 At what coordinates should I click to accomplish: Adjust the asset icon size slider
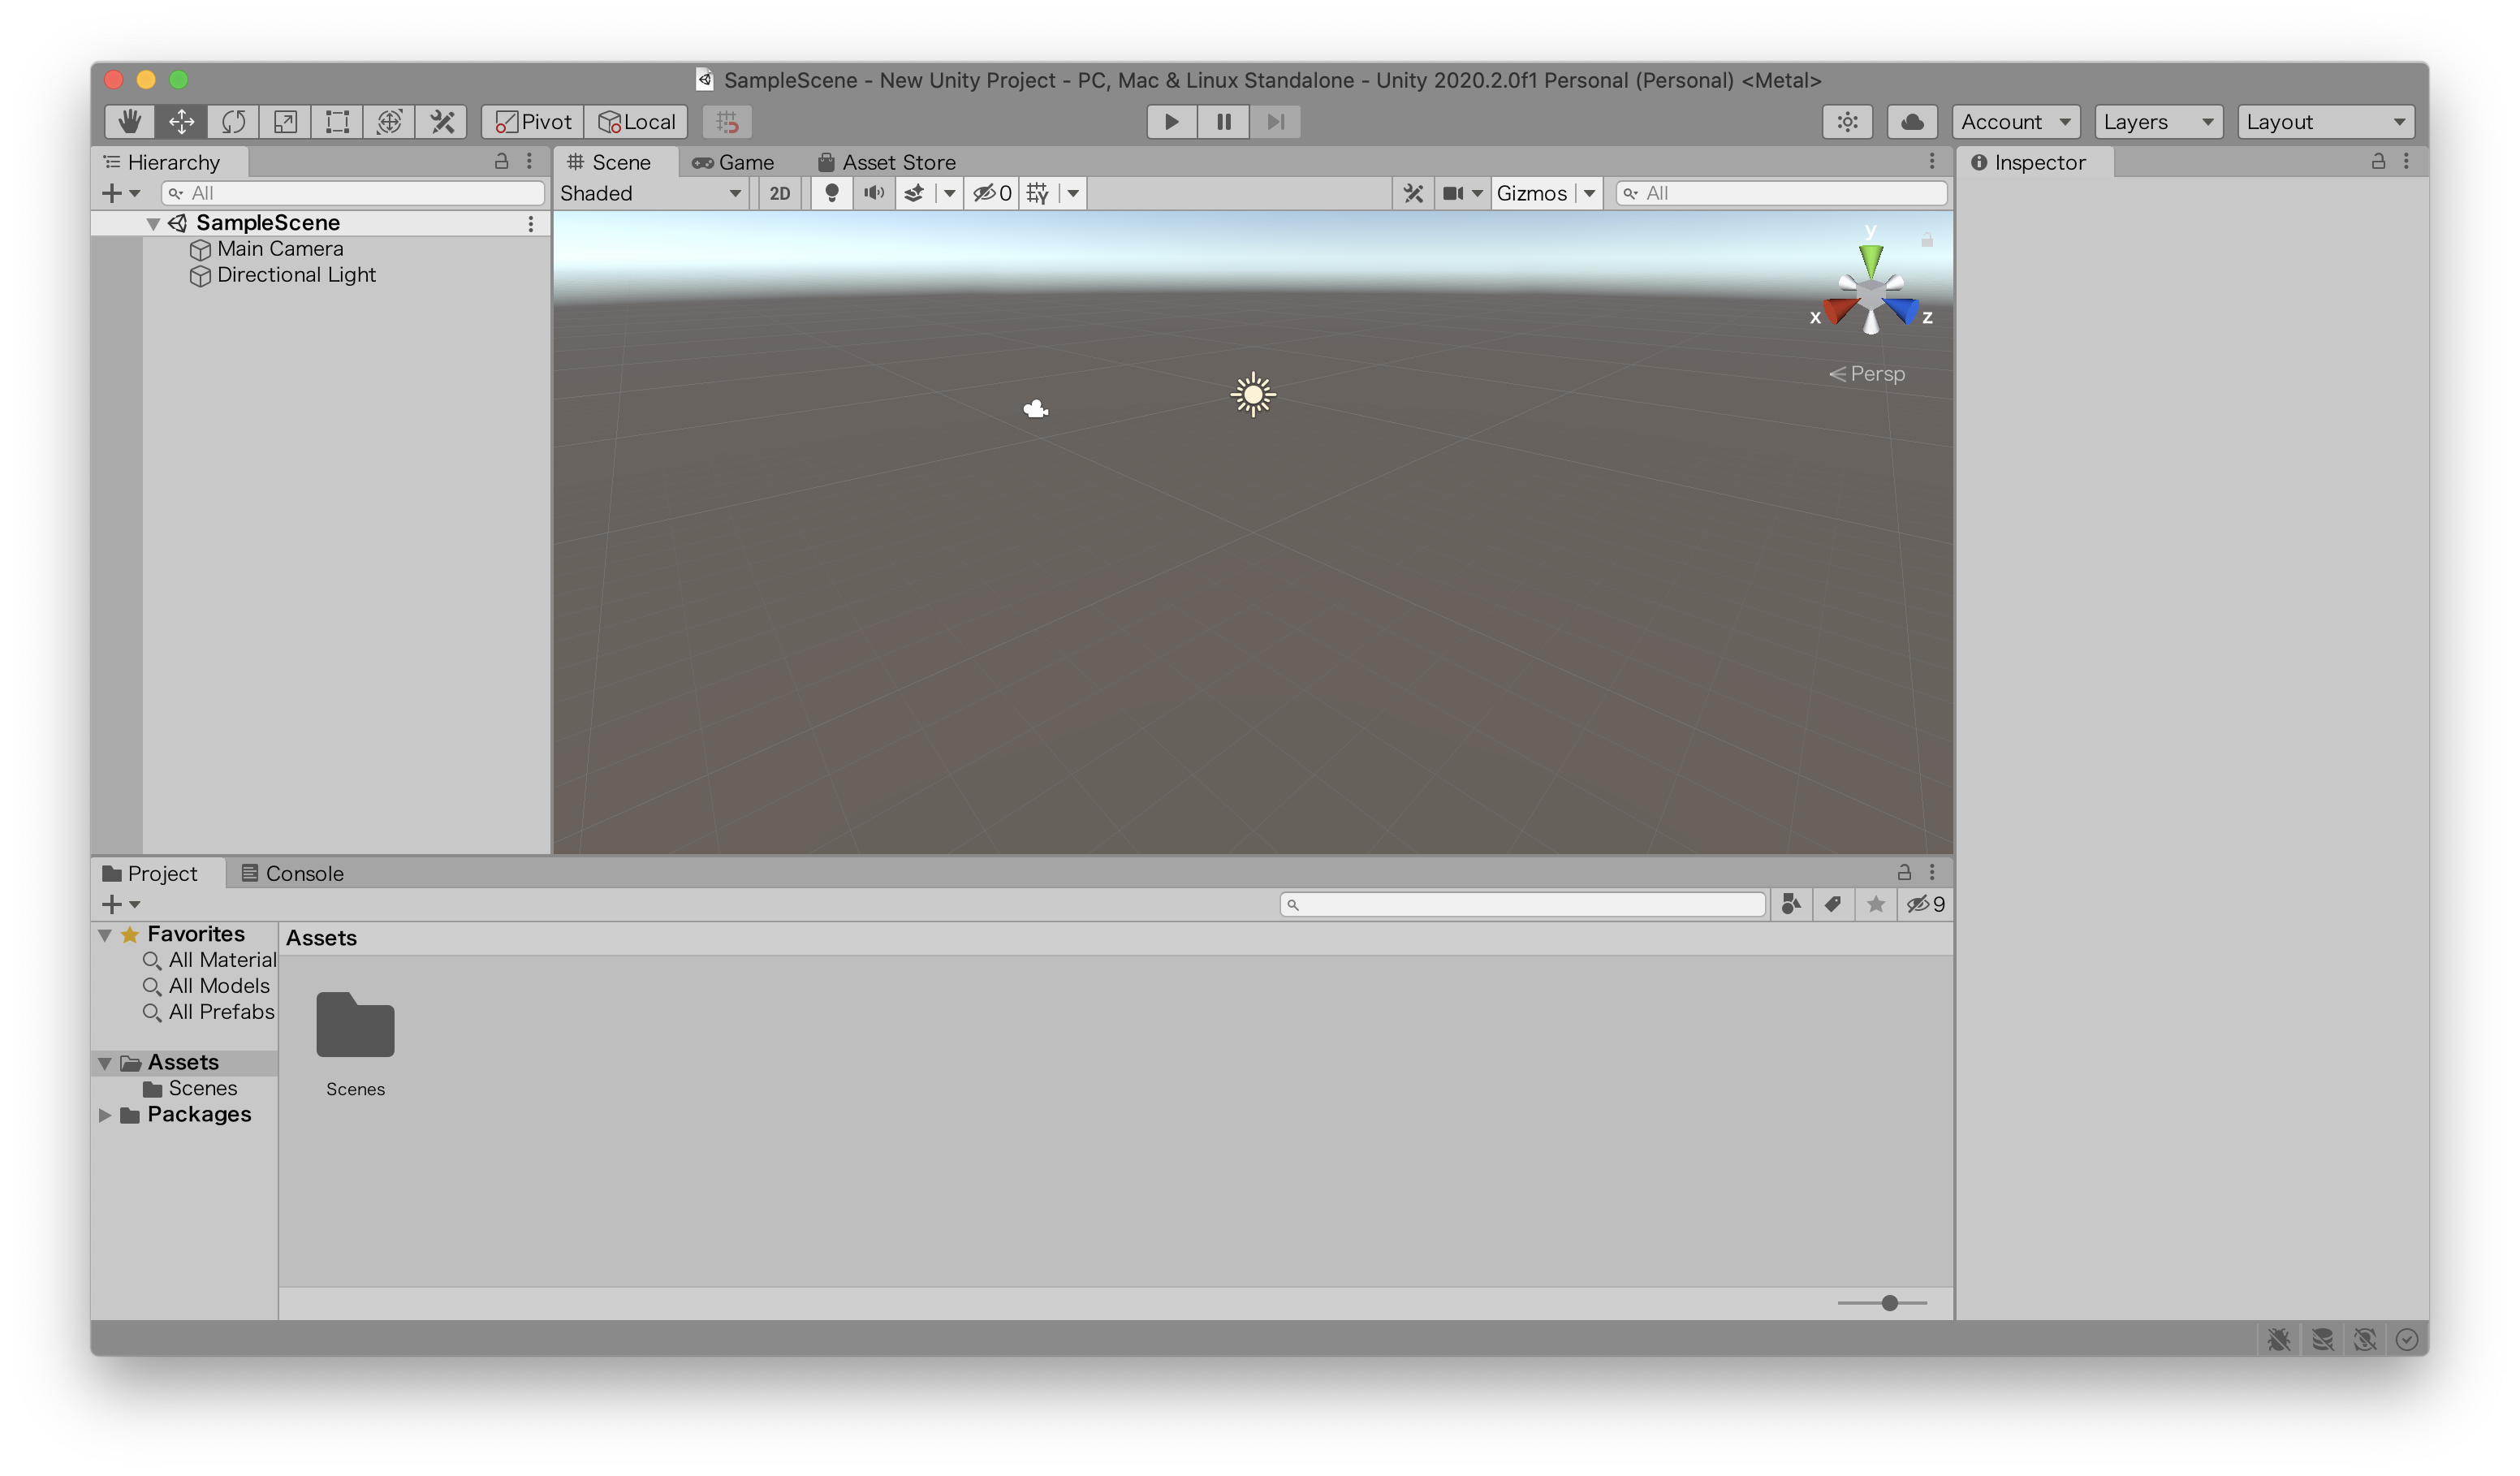(x=1888, y=1303)
